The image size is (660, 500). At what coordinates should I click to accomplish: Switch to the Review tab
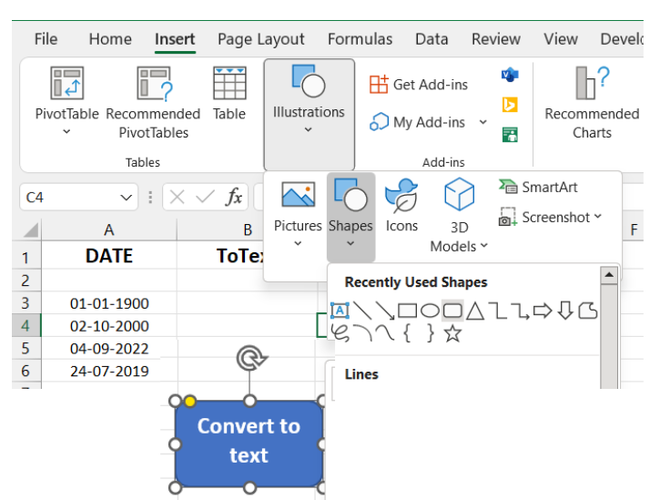[496, 39]
